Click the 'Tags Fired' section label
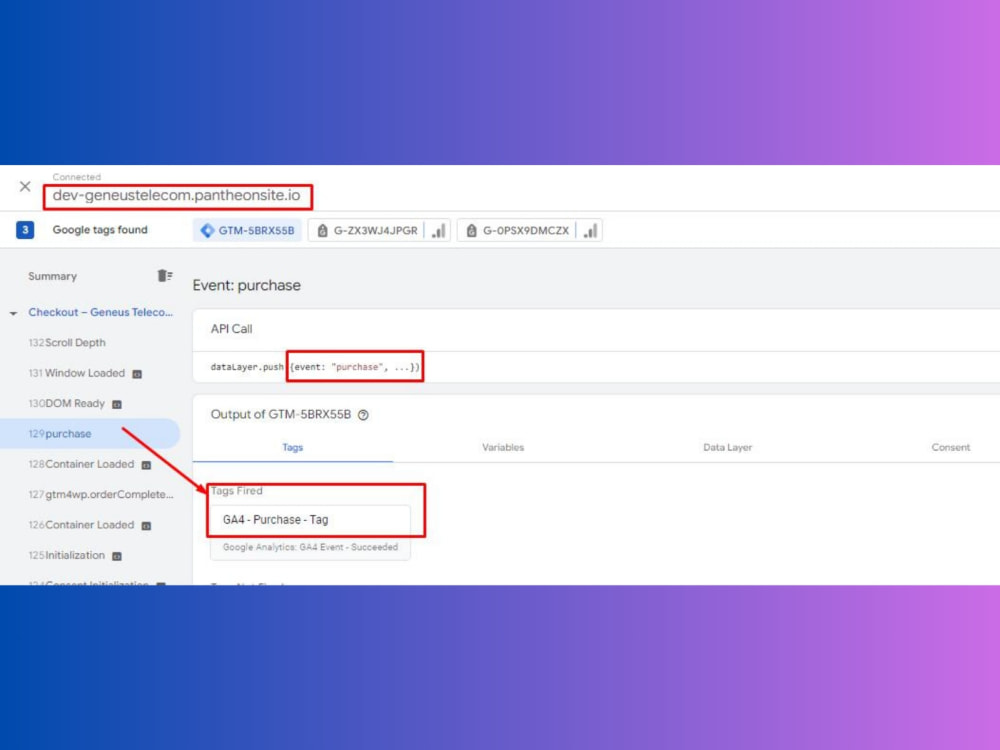The width and height of the screenshot is (1000, 750). click(237, 490)
